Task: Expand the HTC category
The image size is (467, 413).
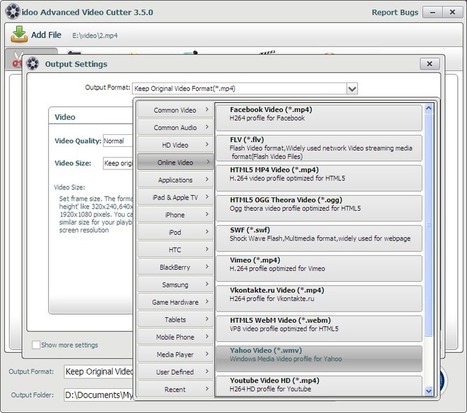Action: 175,250
